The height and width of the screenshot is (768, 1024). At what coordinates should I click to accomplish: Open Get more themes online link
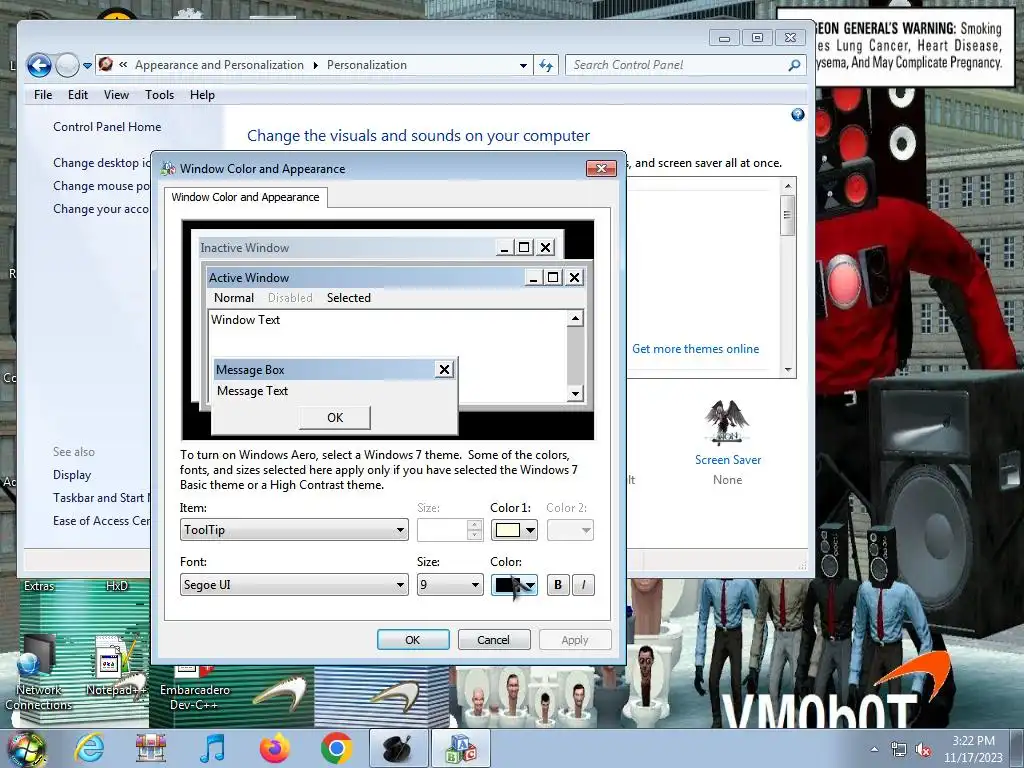coord(696,349)
